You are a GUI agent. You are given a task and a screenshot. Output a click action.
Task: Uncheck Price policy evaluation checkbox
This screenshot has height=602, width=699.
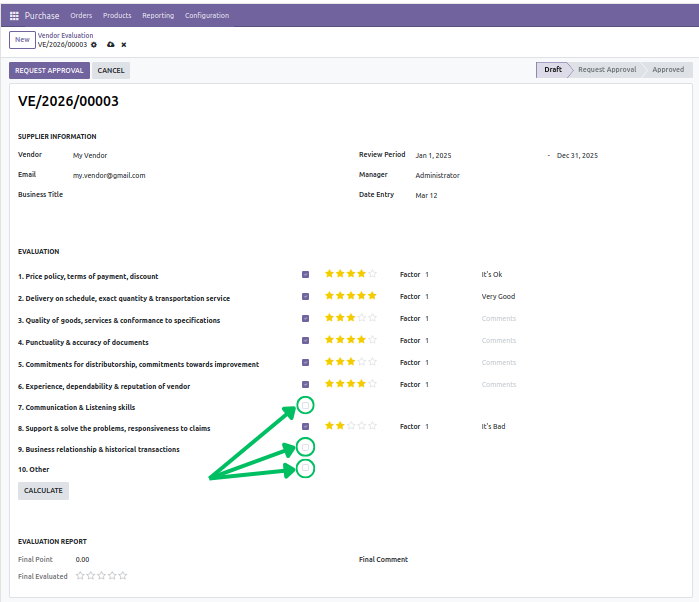(x=305, y=275)
